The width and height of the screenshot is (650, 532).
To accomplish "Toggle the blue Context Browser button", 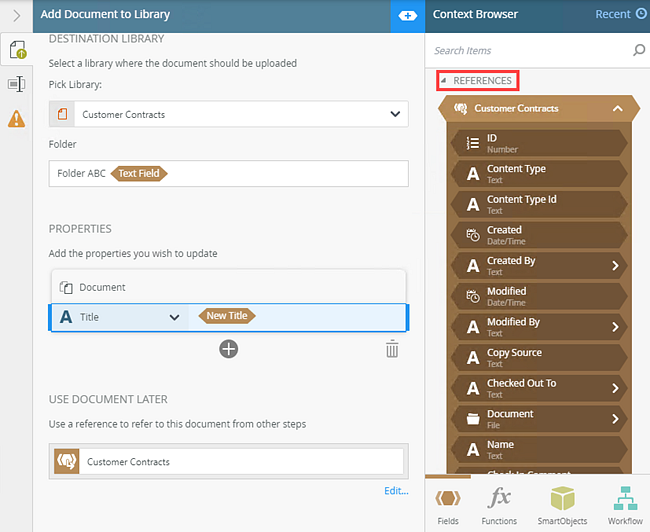I will (x=407, y=15).
